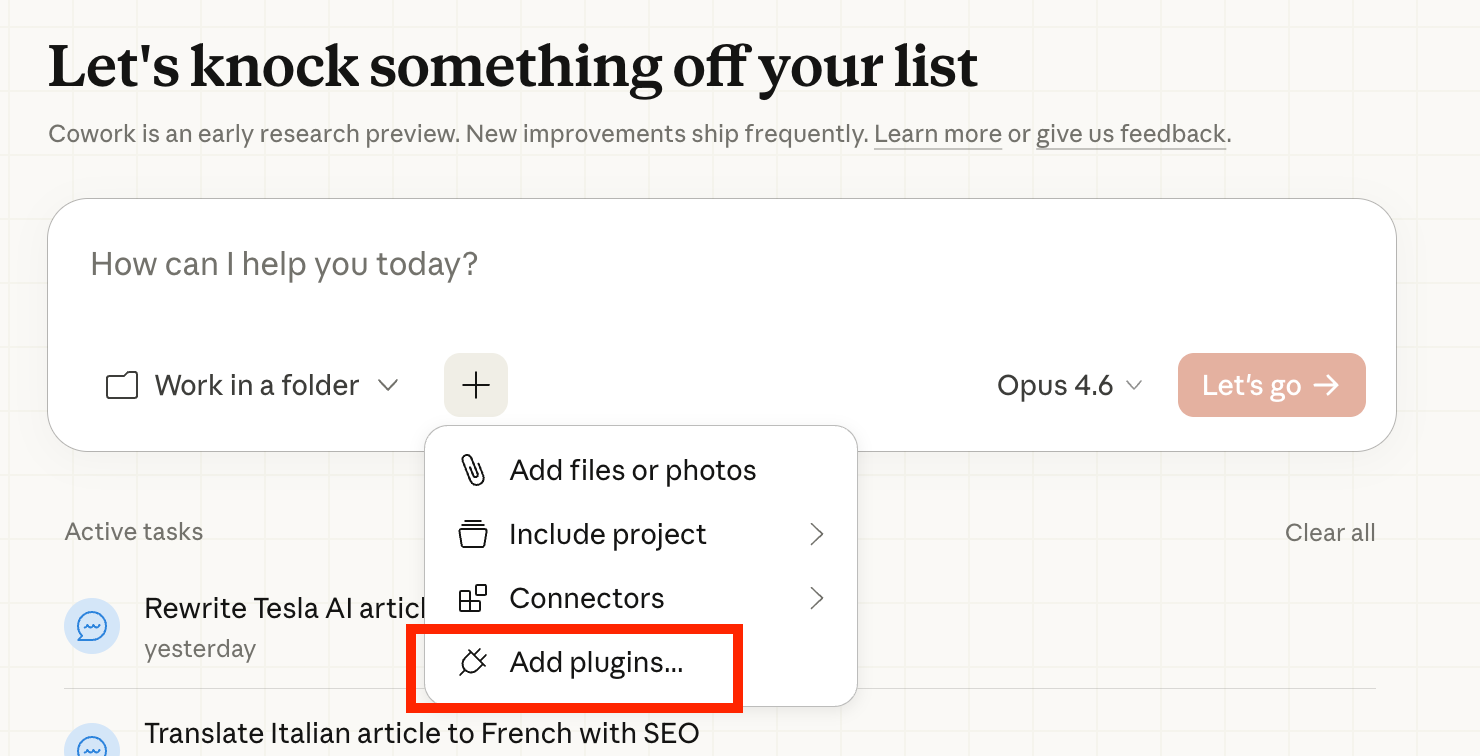This screenshot has width=1480, height=756.
Task: Click Clear all for active tasks
Action: [x=1329, y=533]
